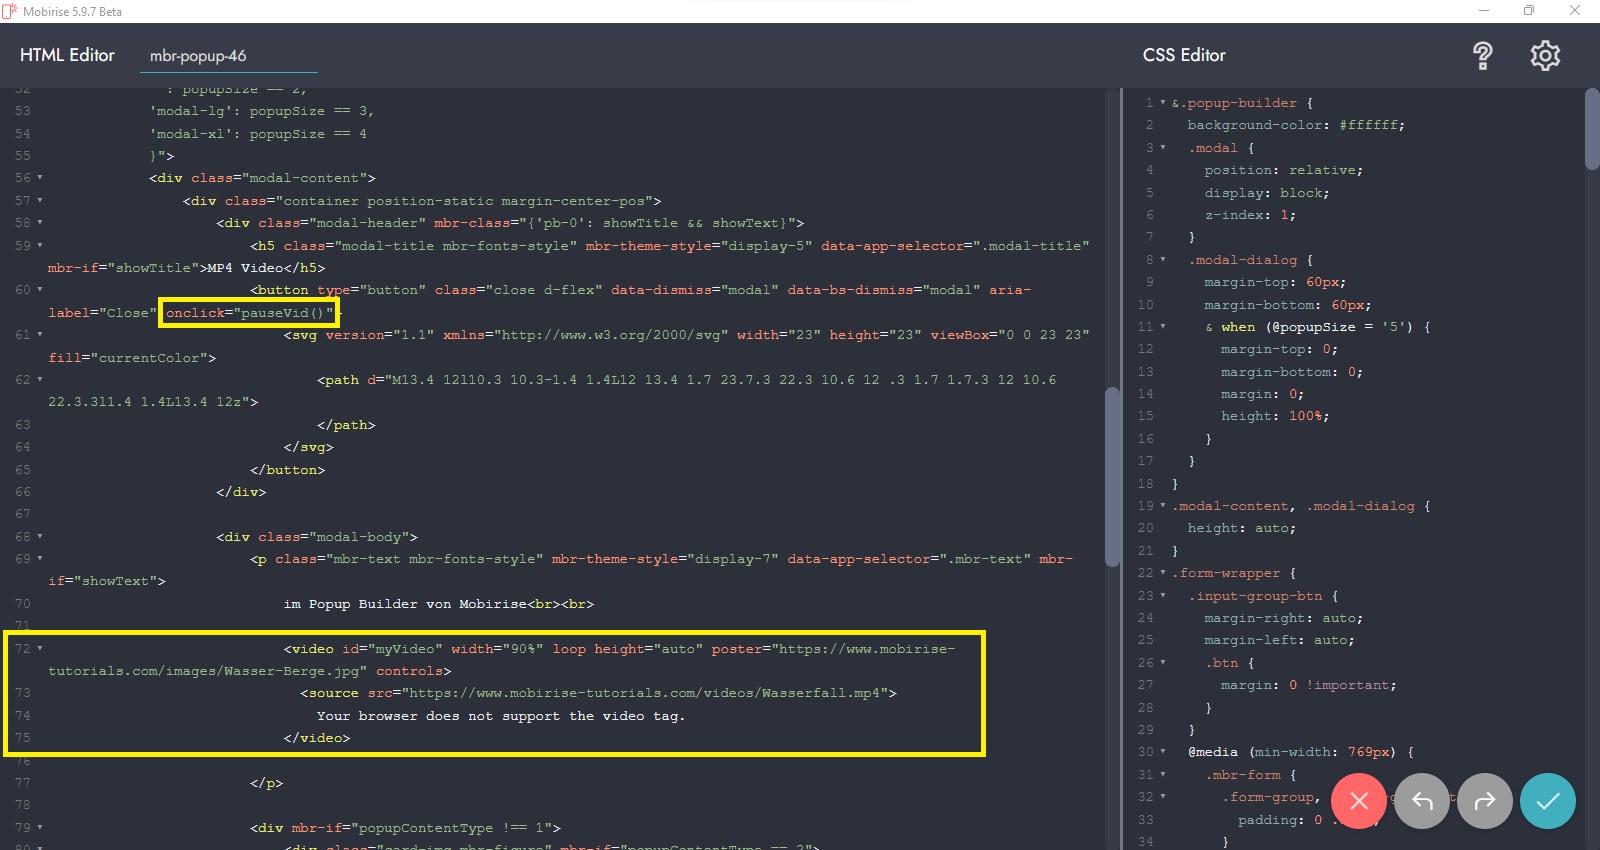Open the settings gear icon
Viewport: 1600px width, 850px height.
1545,56
